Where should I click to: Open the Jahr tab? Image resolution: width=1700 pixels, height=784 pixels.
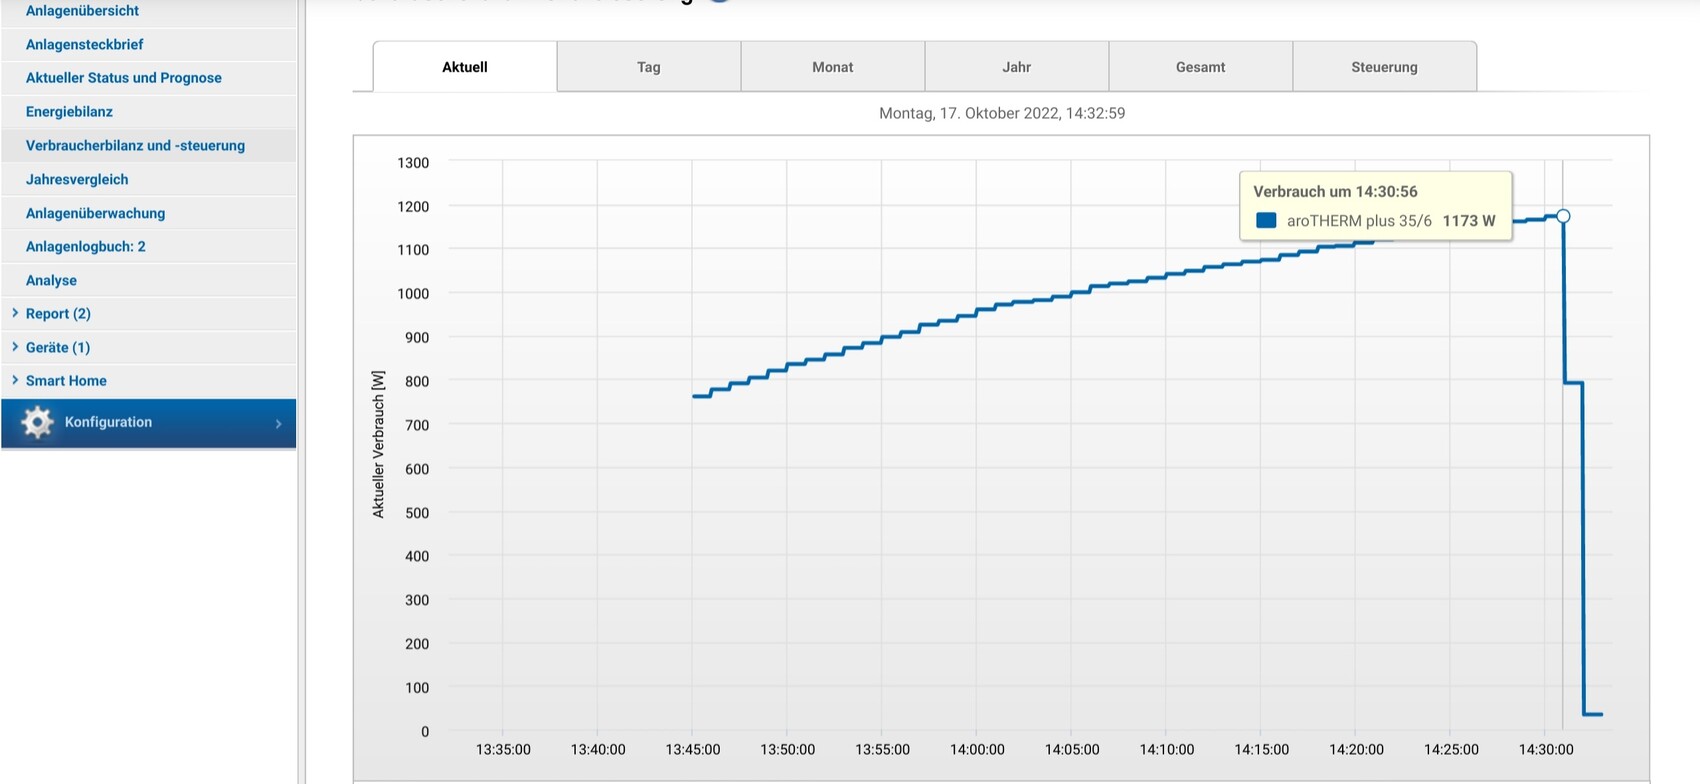(1016, 67)
